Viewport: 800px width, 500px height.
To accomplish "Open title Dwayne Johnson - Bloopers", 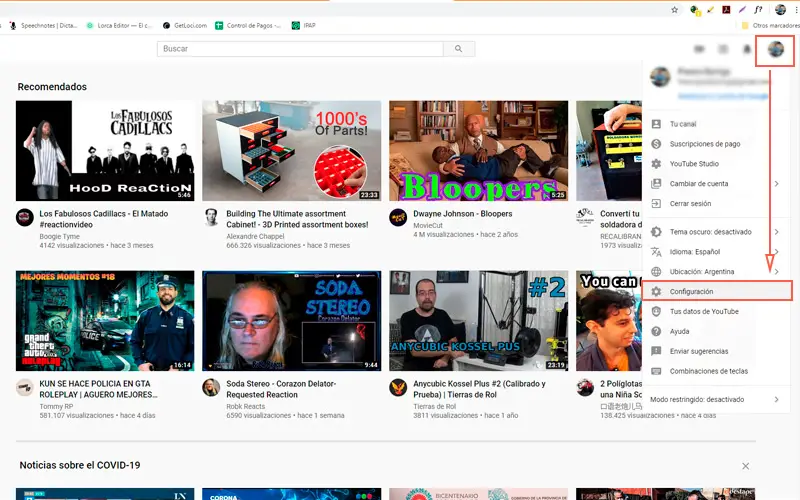I will tap(463, 214).
